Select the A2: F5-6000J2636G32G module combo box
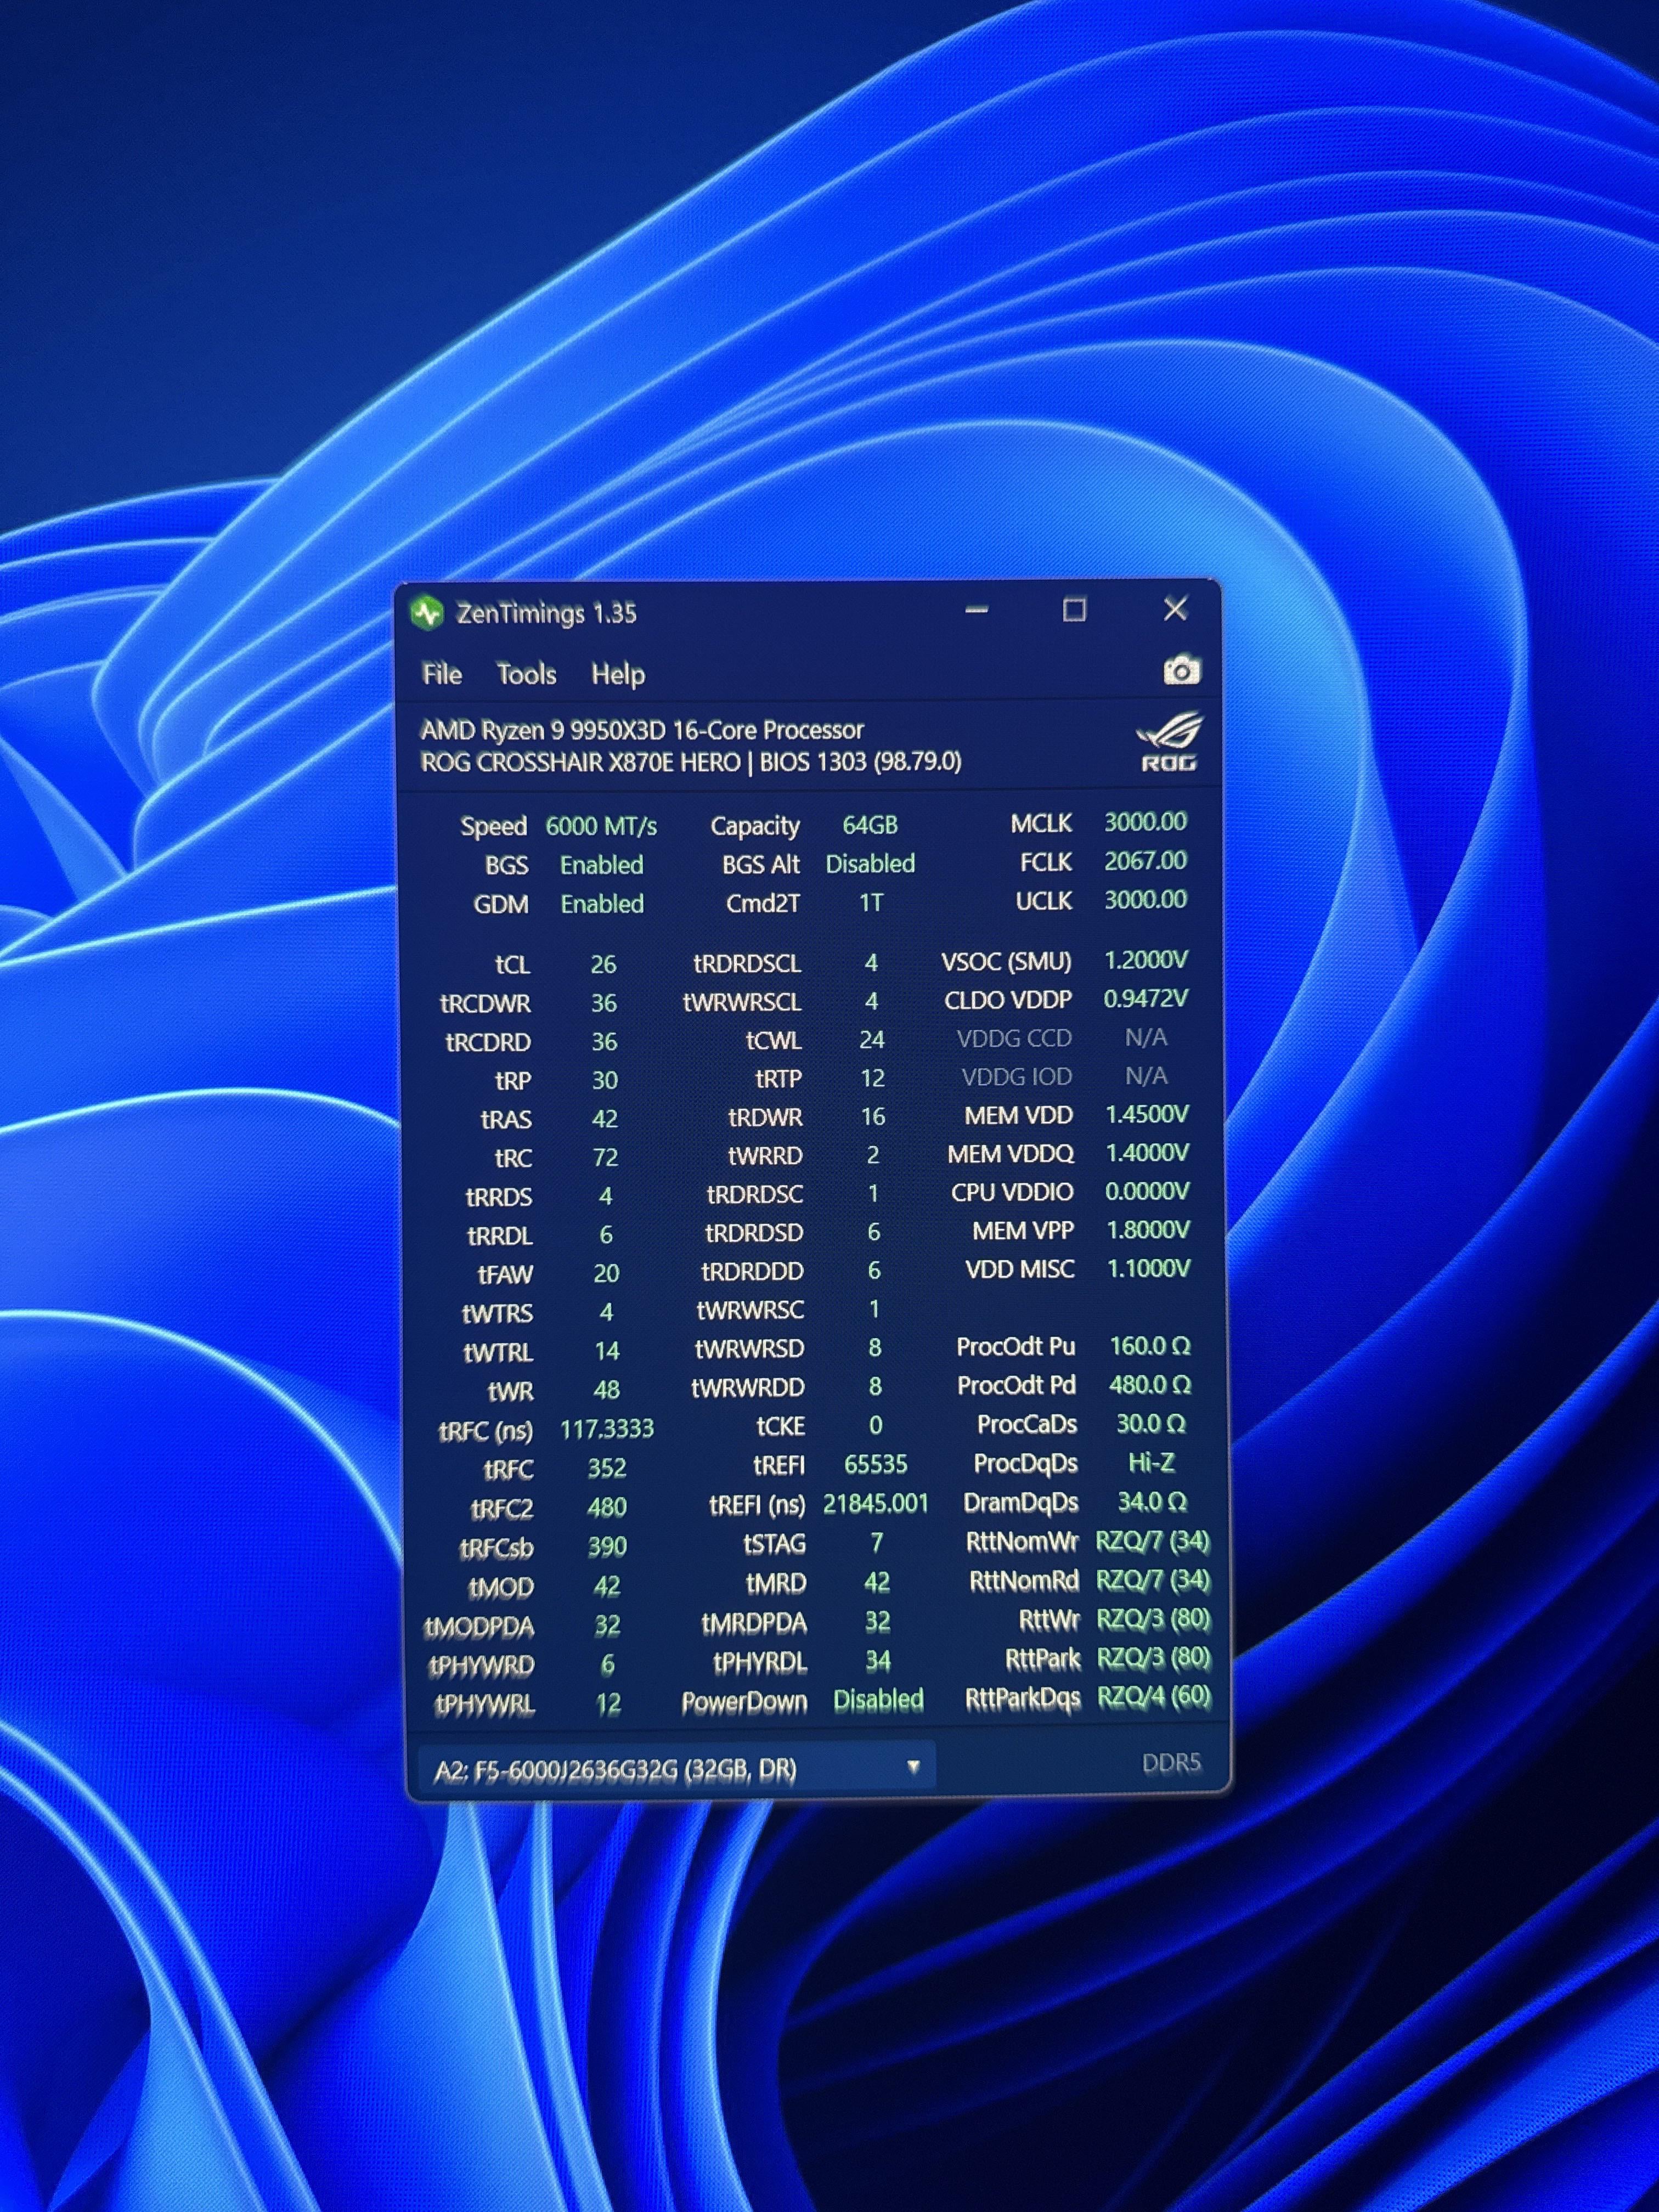 click(677, 1768)
